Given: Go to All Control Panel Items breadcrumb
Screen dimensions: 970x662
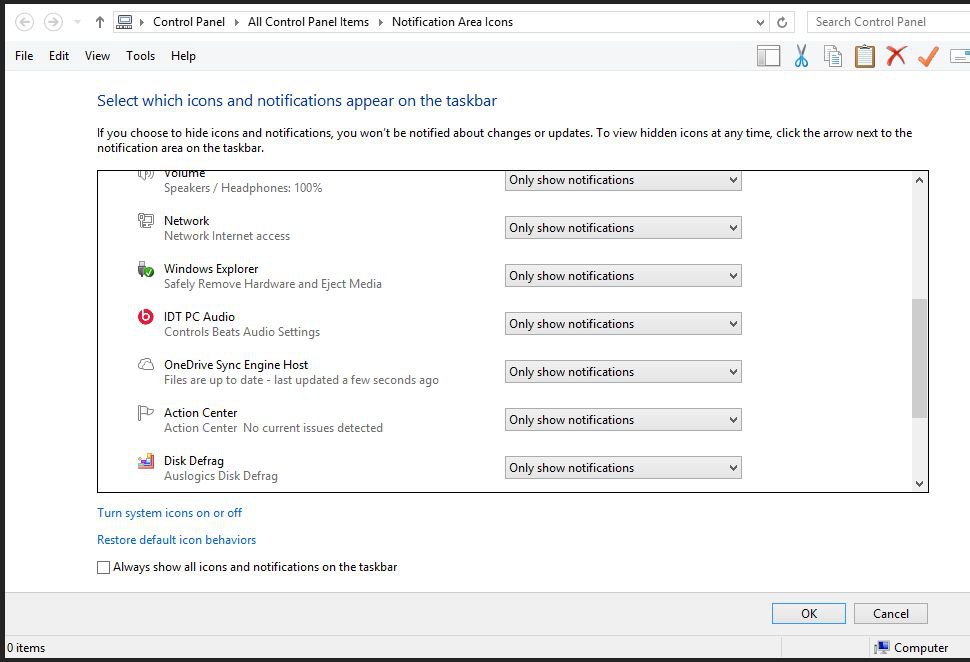Looking at the screenshot, I should pos(308,22).
